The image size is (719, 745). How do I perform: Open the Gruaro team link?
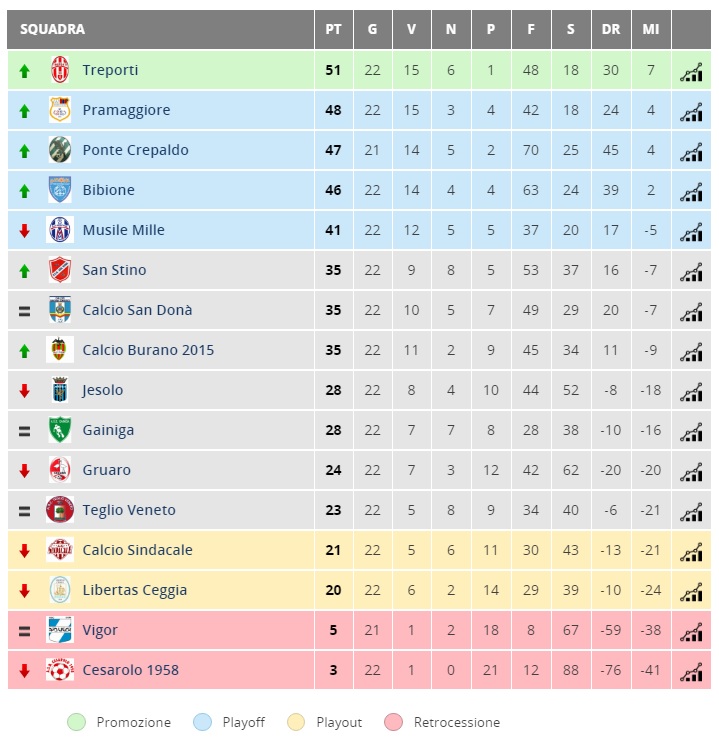tap(106, 470)
